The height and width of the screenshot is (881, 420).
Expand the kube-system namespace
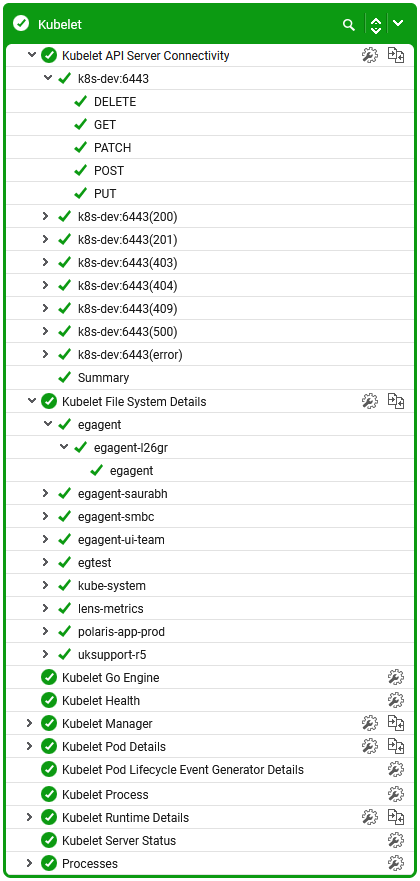click(x=45, y=585)
